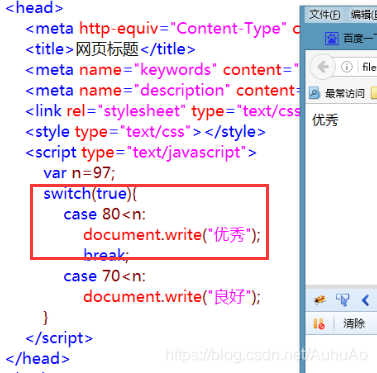Open the Firebug bug icon
The height and width of the screenshot is (373, 377).
coord(320,300)
